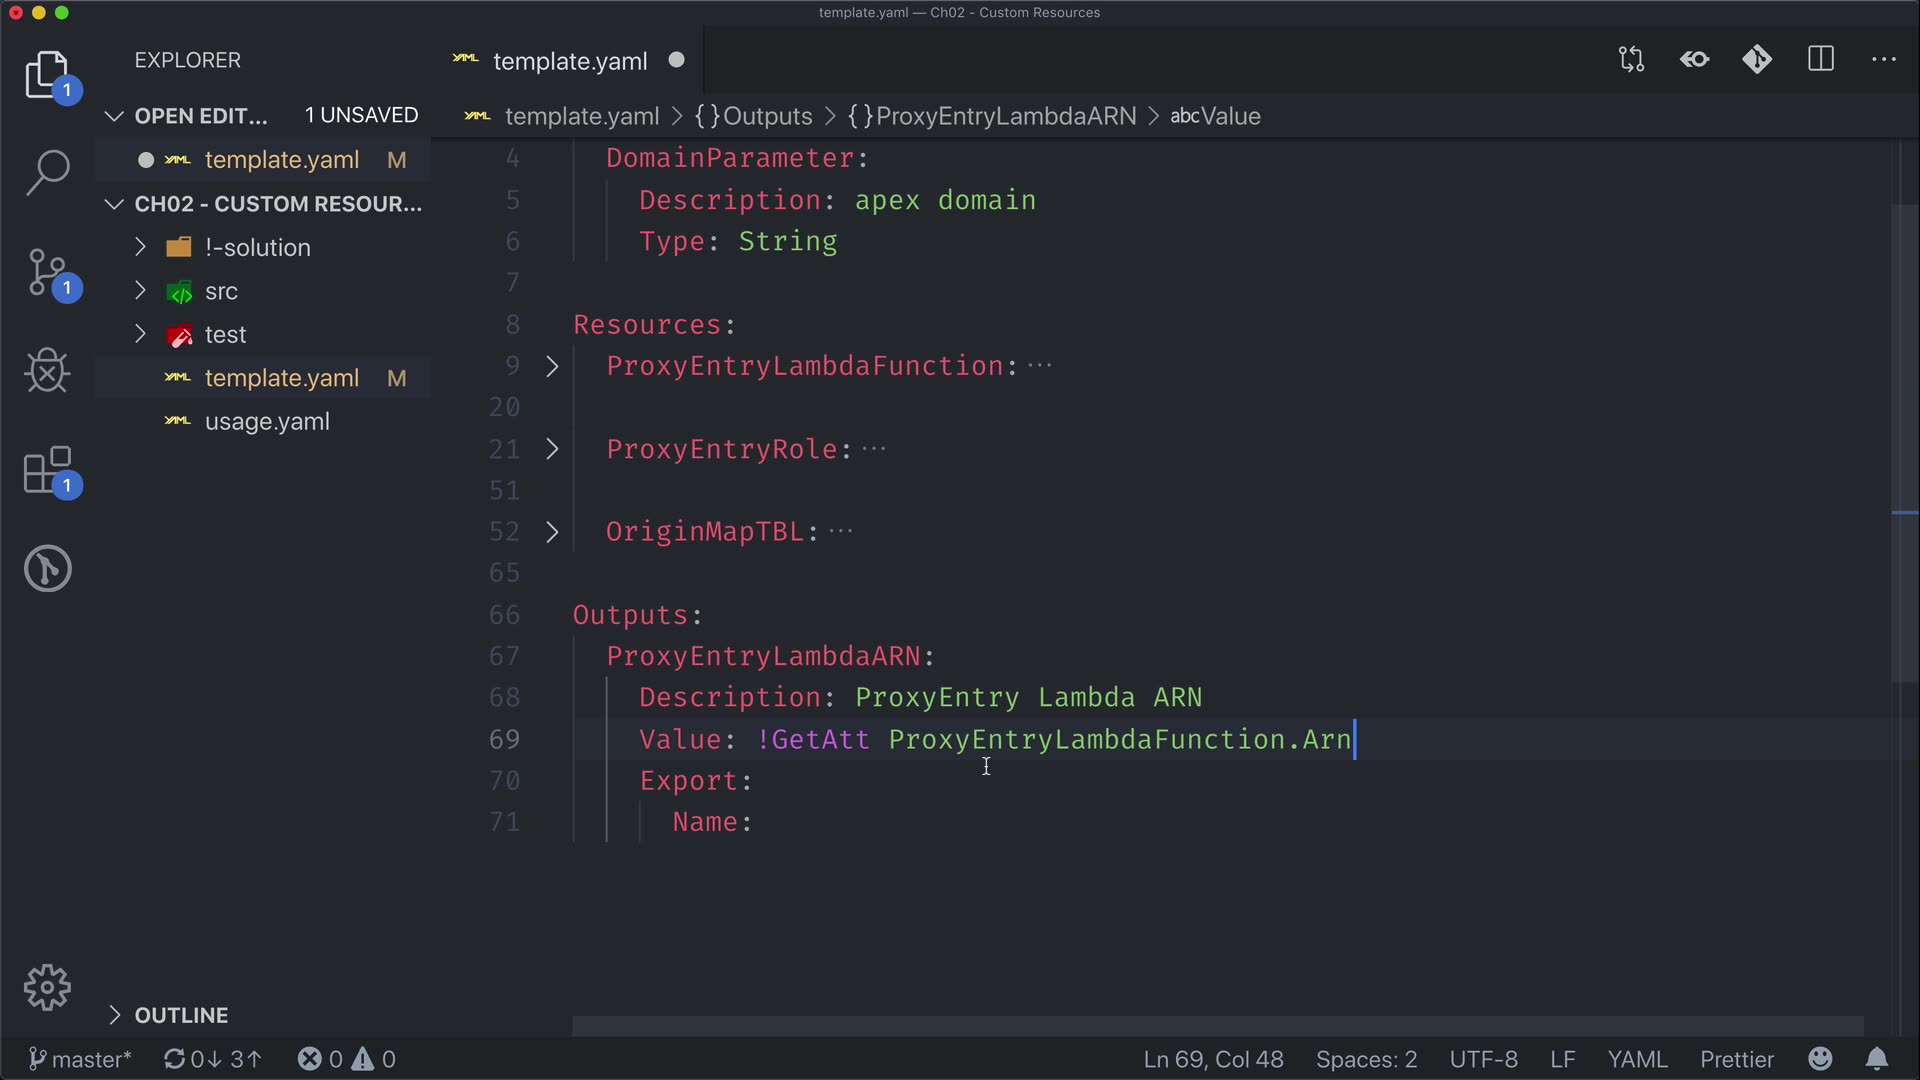Open the Source Control view
The image size is (1920, 1080).
47,272
